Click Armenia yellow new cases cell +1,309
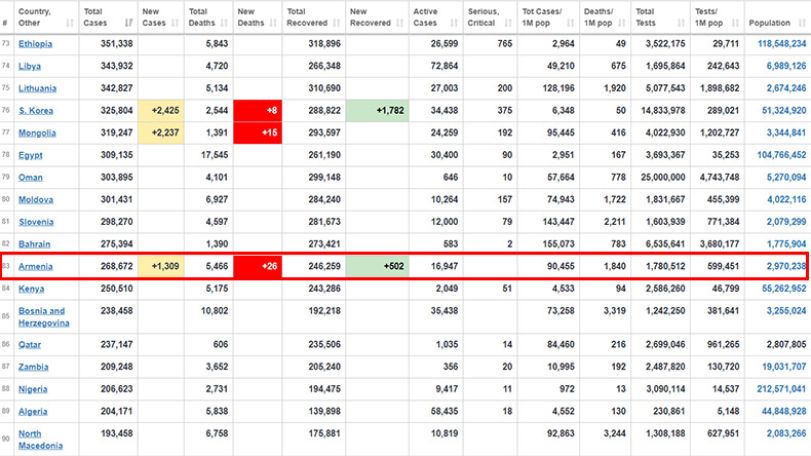This screenshot has height=456, width=811. (161, 266)
